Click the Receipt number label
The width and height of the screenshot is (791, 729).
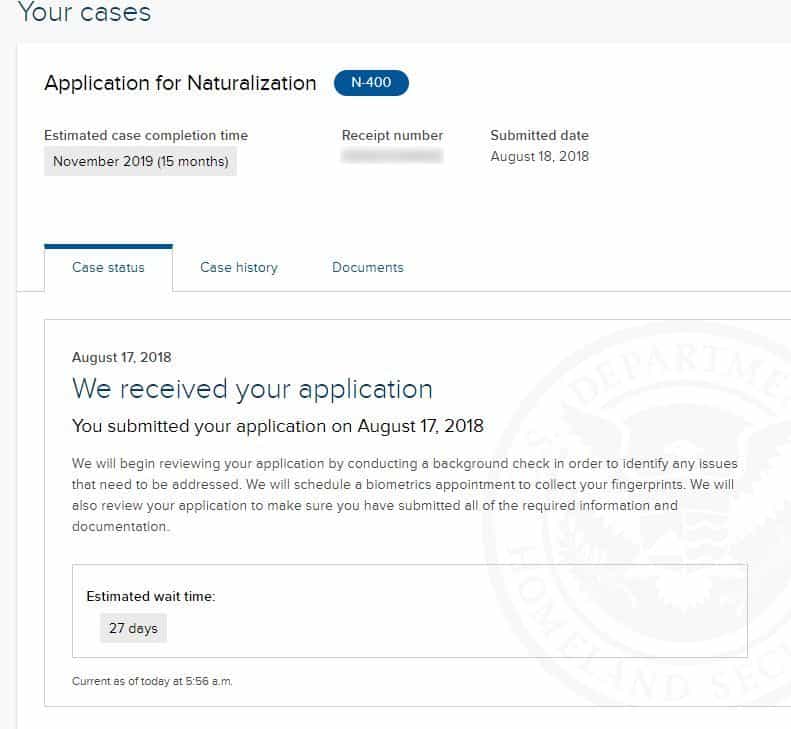click(x=392, y=135)
